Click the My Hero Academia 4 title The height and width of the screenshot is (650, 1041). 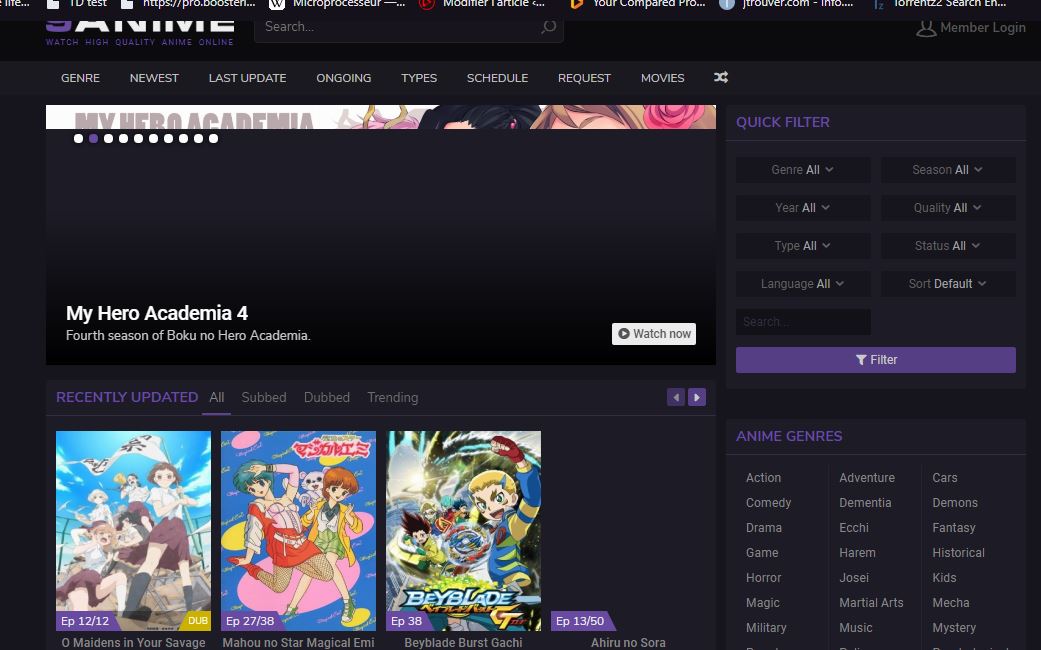coord(157,313)
